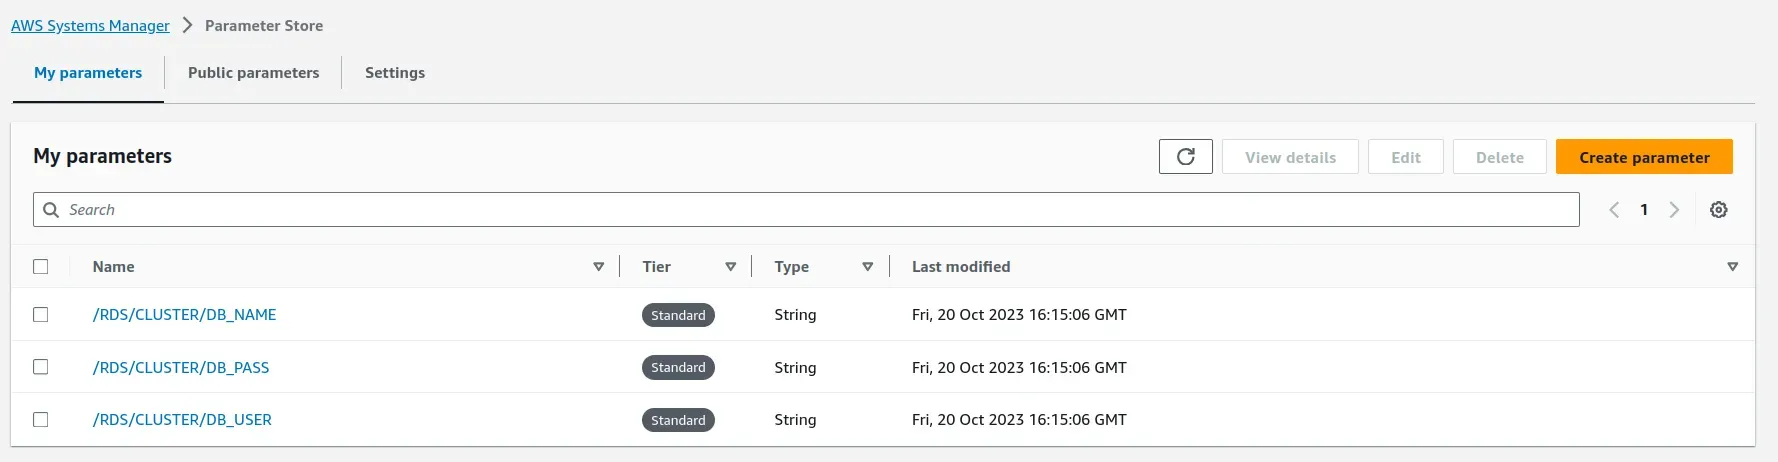Go to next page arrow
The width and height of the screenshot is (1778, 462).
point(1674,210)
